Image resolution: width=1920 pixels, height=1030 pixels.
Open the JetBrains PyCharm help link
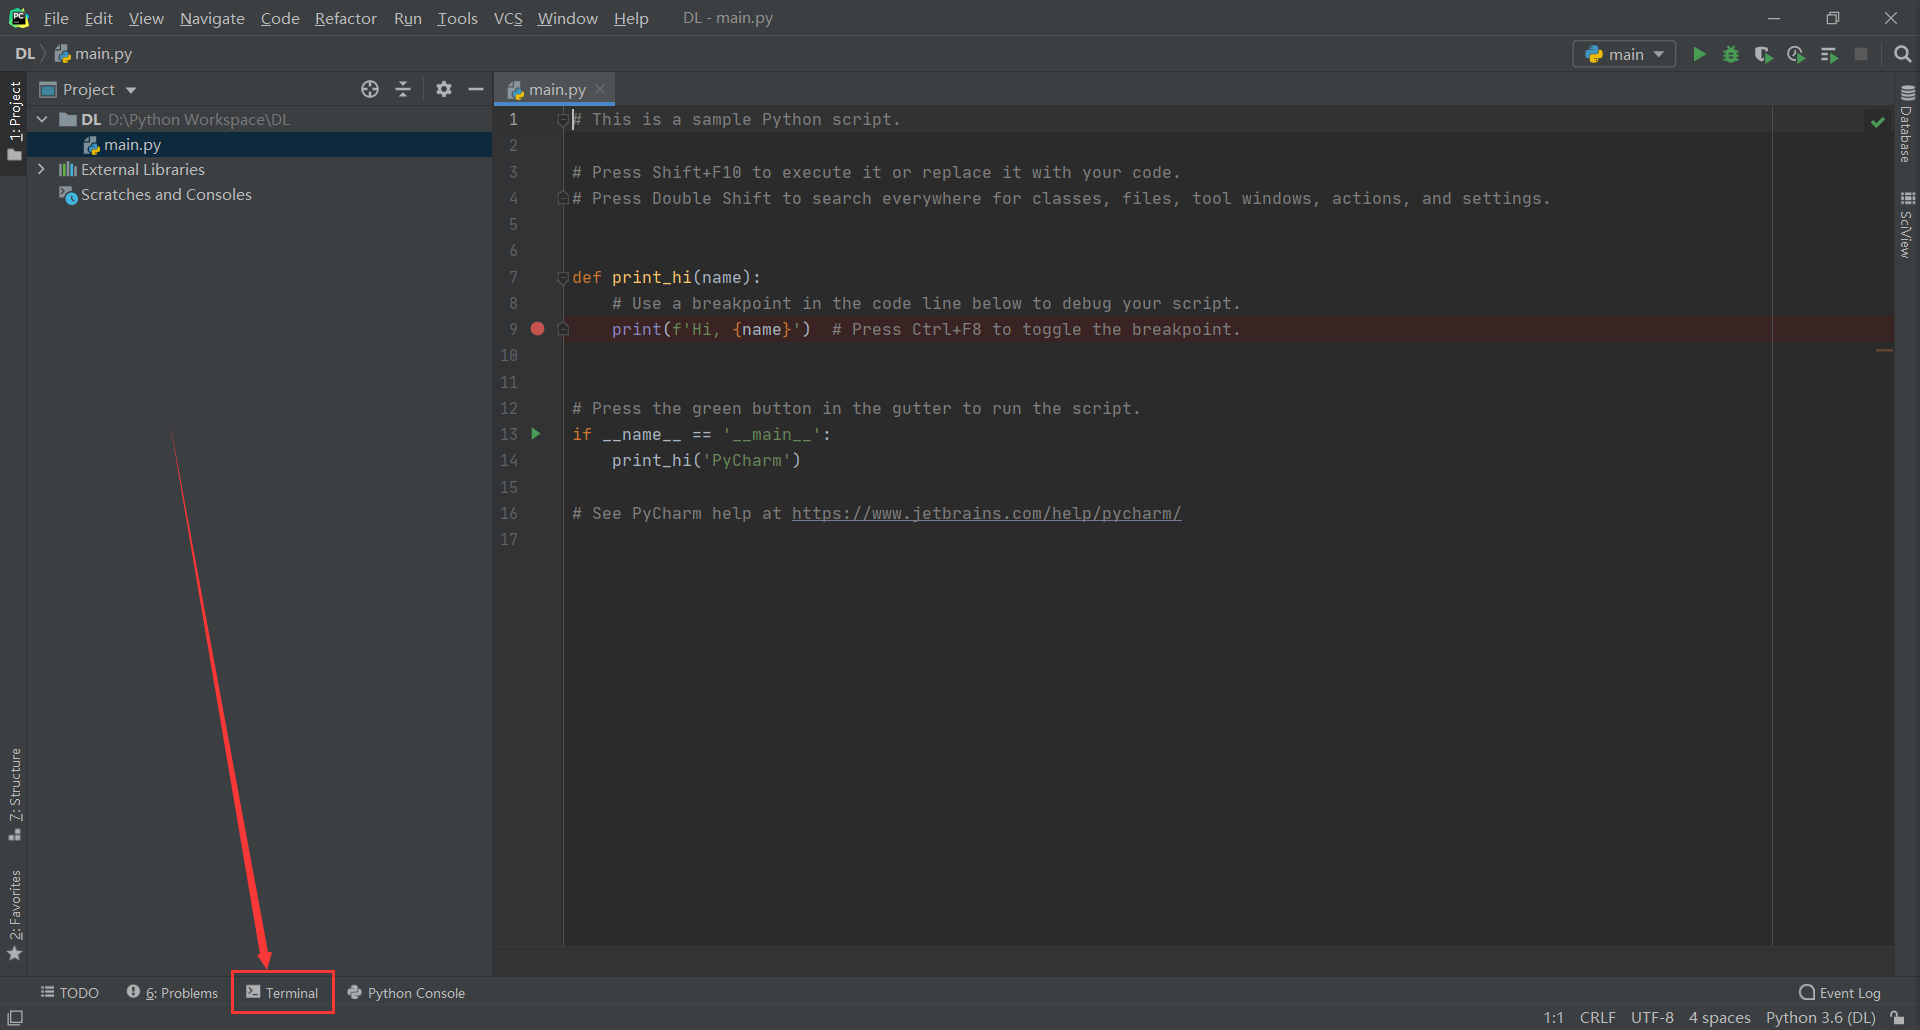[986, 513]
